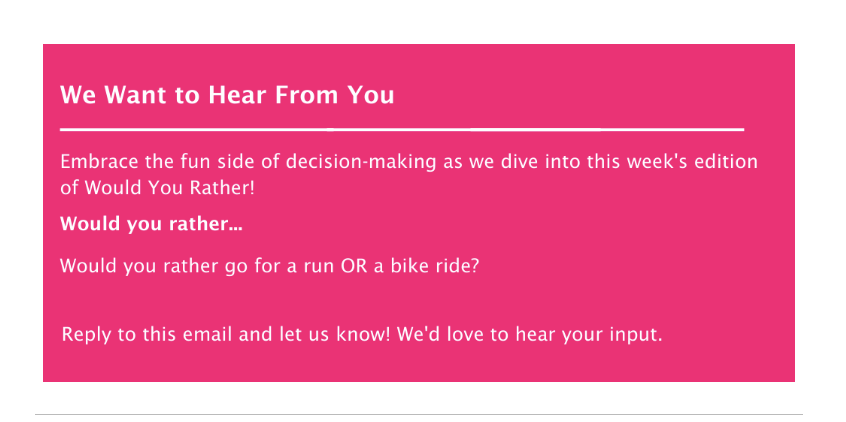
Task: Select the word "decision-making" in the intro
Action: click(x=360, y=162)
